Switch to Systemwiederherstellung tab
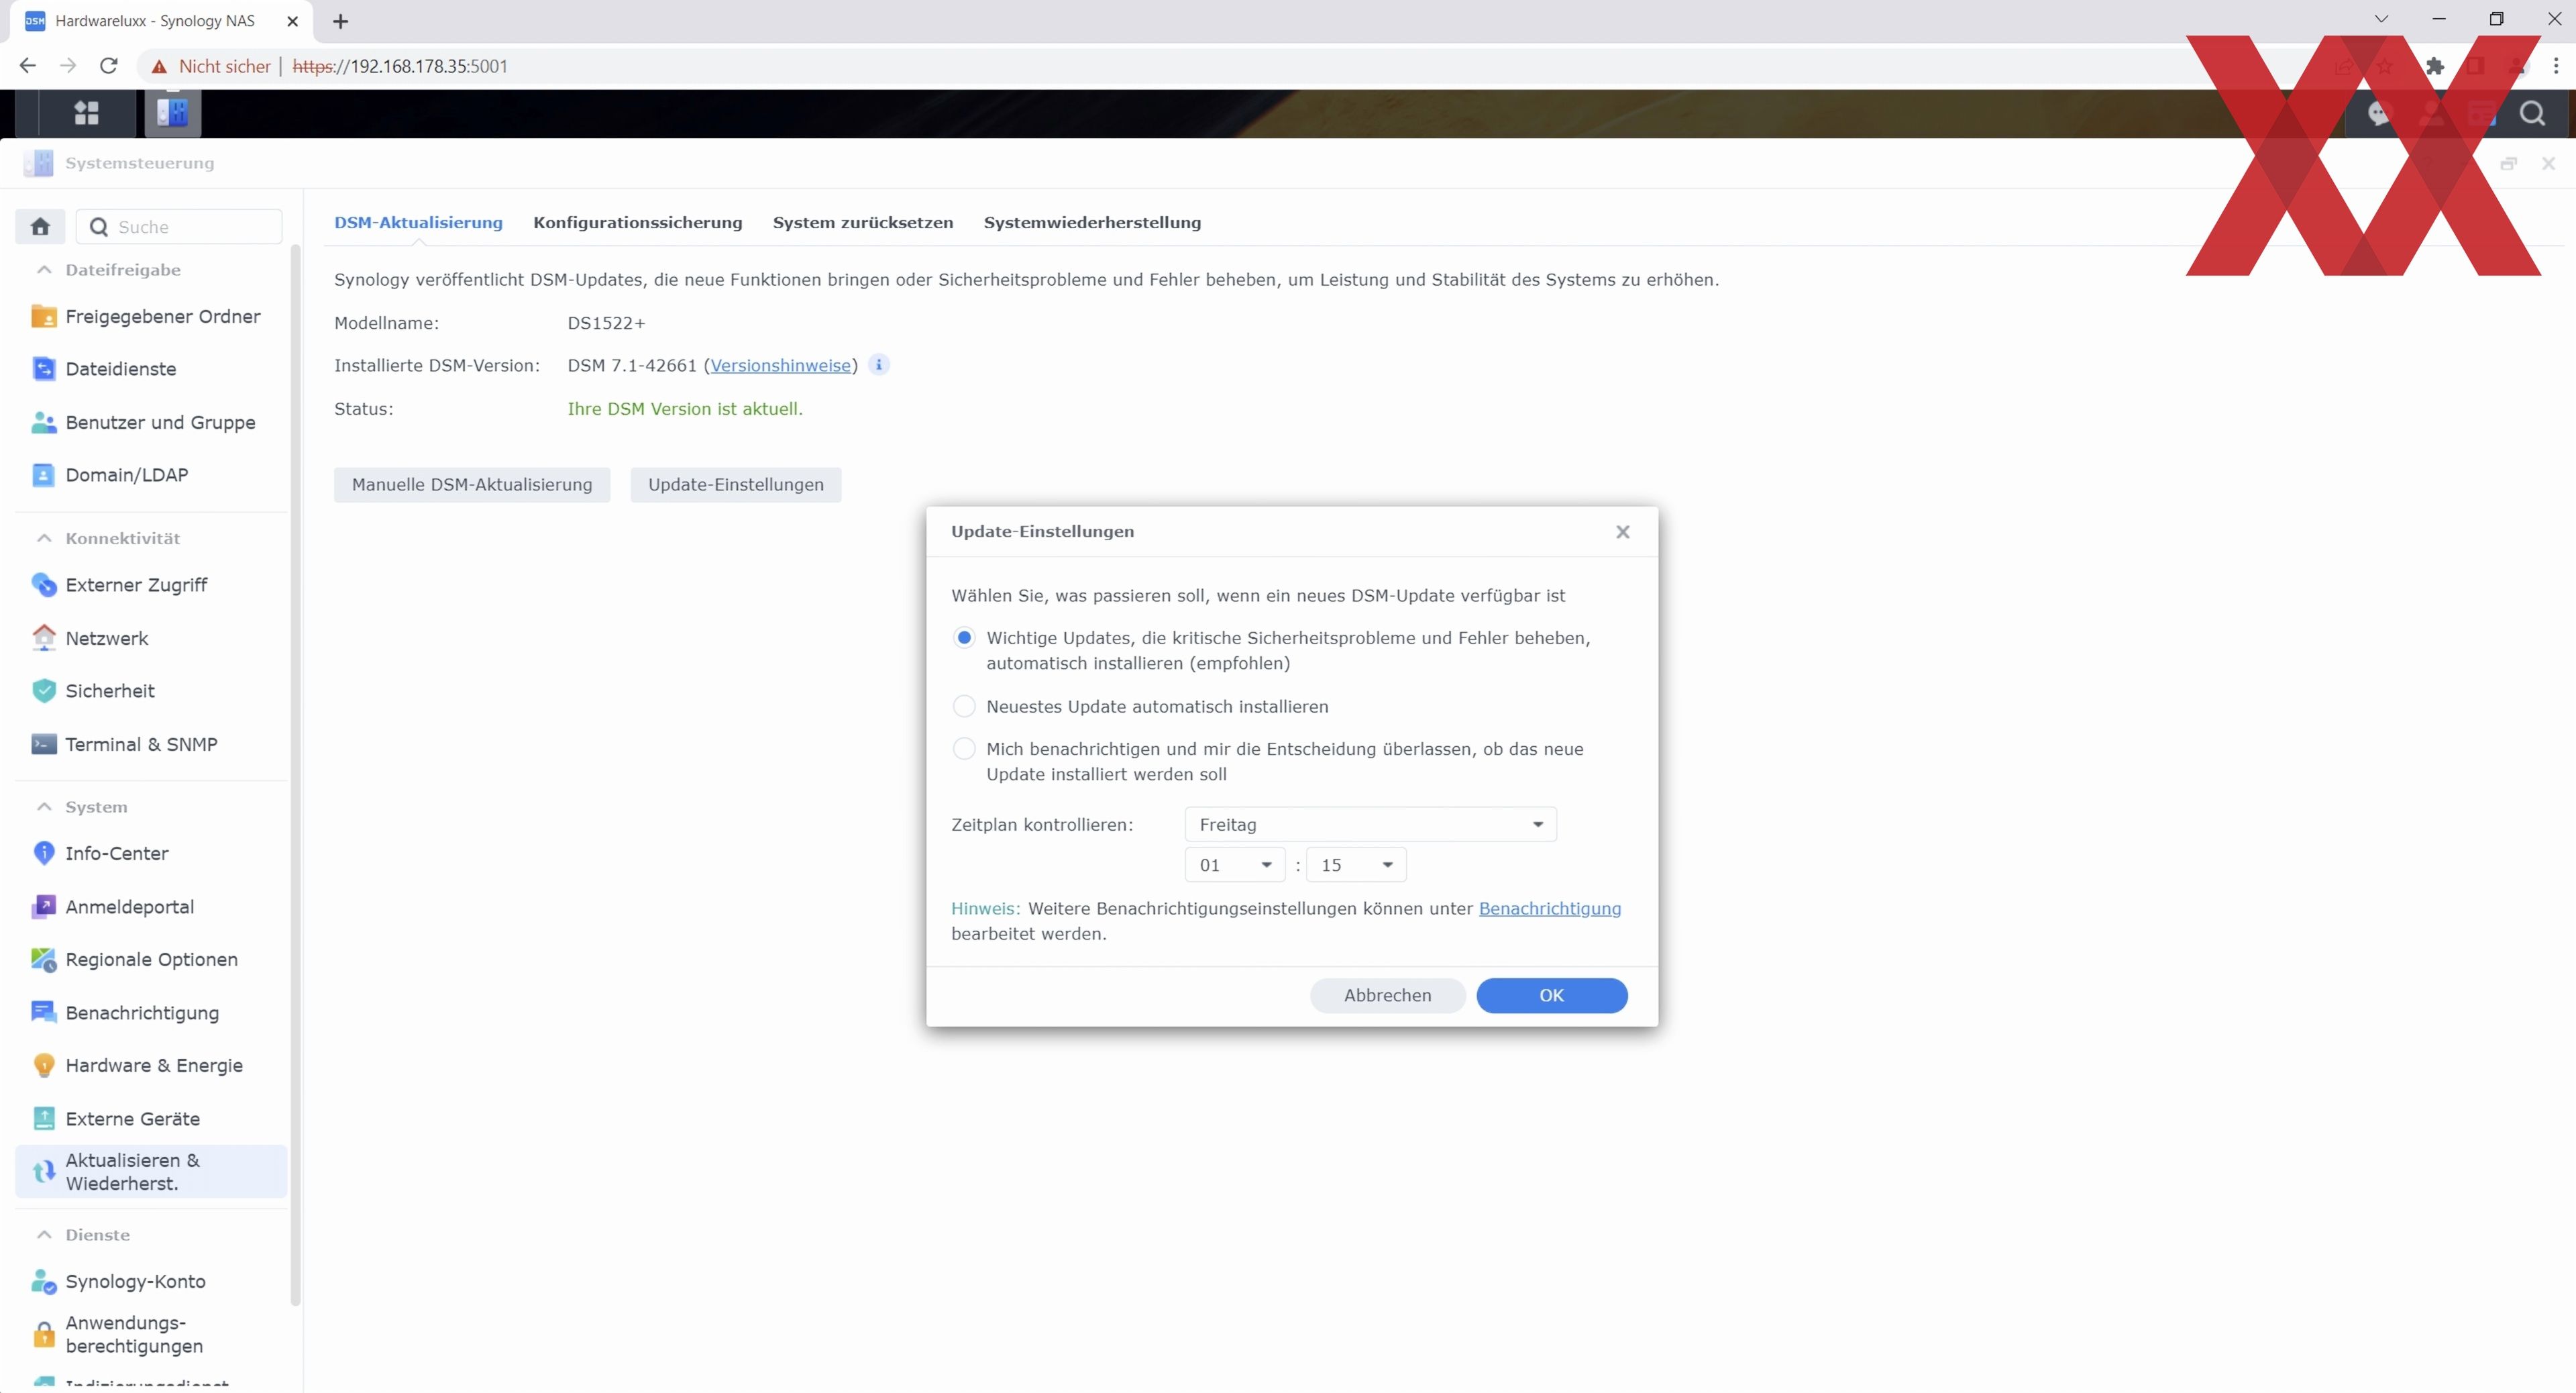The height and width of the screenshot is (1393, 2576). [1092, 223]
